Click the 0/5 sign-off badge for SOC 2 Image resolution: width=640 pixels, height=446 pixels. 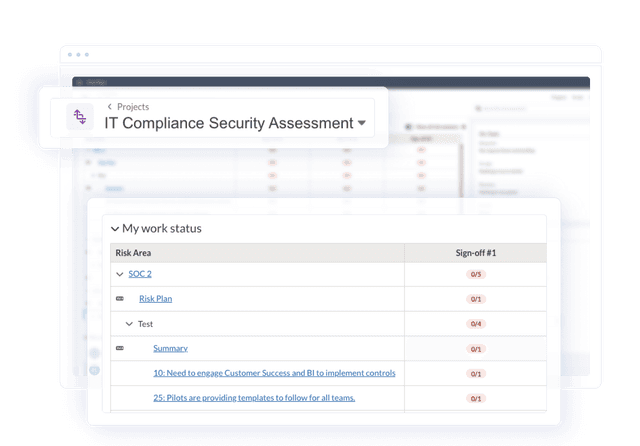476,274
